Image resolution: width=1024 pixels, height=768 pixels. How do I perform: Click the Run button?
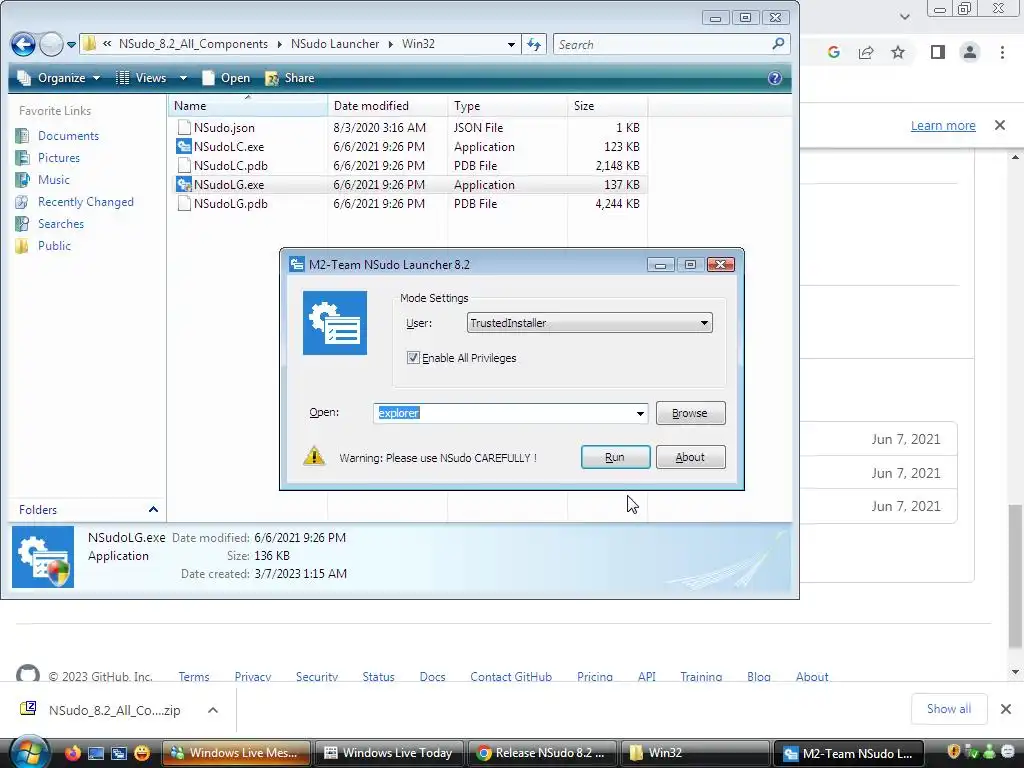point(615,457)
